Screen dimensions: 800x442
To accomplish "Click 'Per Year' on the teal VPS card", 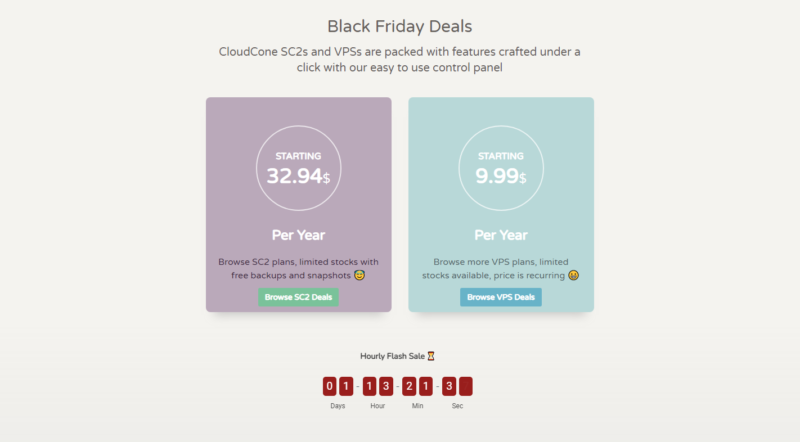I will pyautogui.click(x=500, y=235).
